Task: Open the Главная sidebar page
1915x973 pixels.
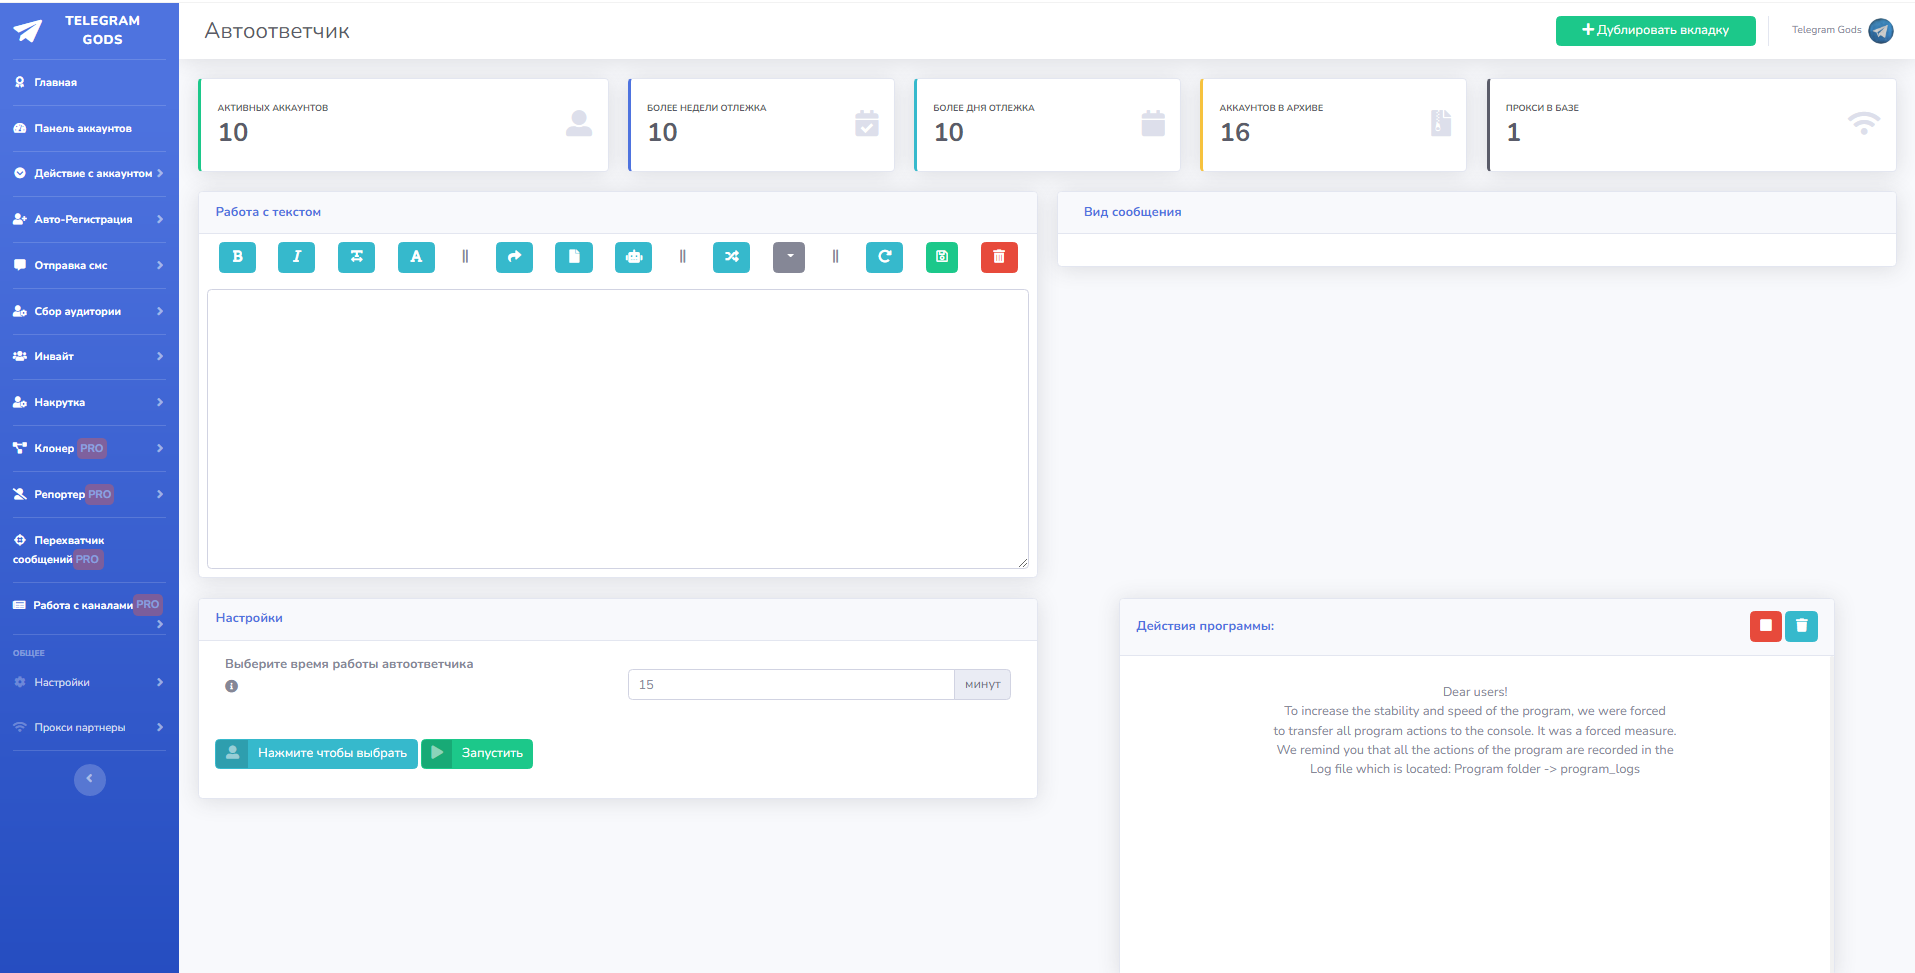Action: pyautogui.click(x=89, y=83)
